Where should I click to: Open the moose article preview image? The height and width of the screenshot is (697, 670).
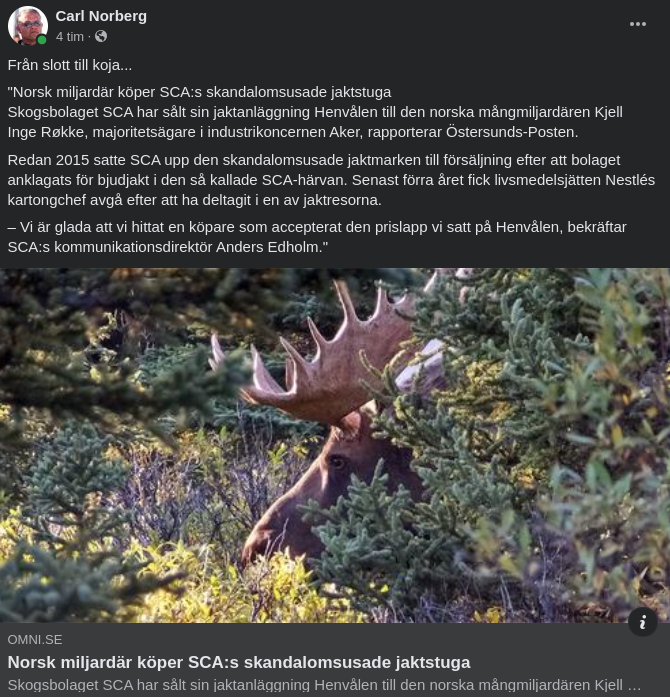[x=335, y=445]
